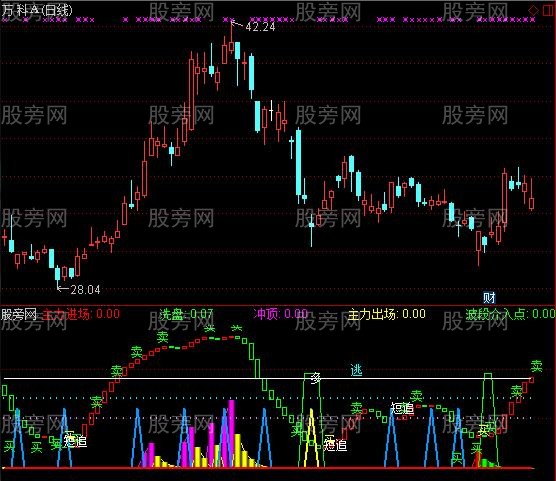Select the 洗盘: 0.07 indicator readout
Screen dimensions: 556x481
[186, 314]
